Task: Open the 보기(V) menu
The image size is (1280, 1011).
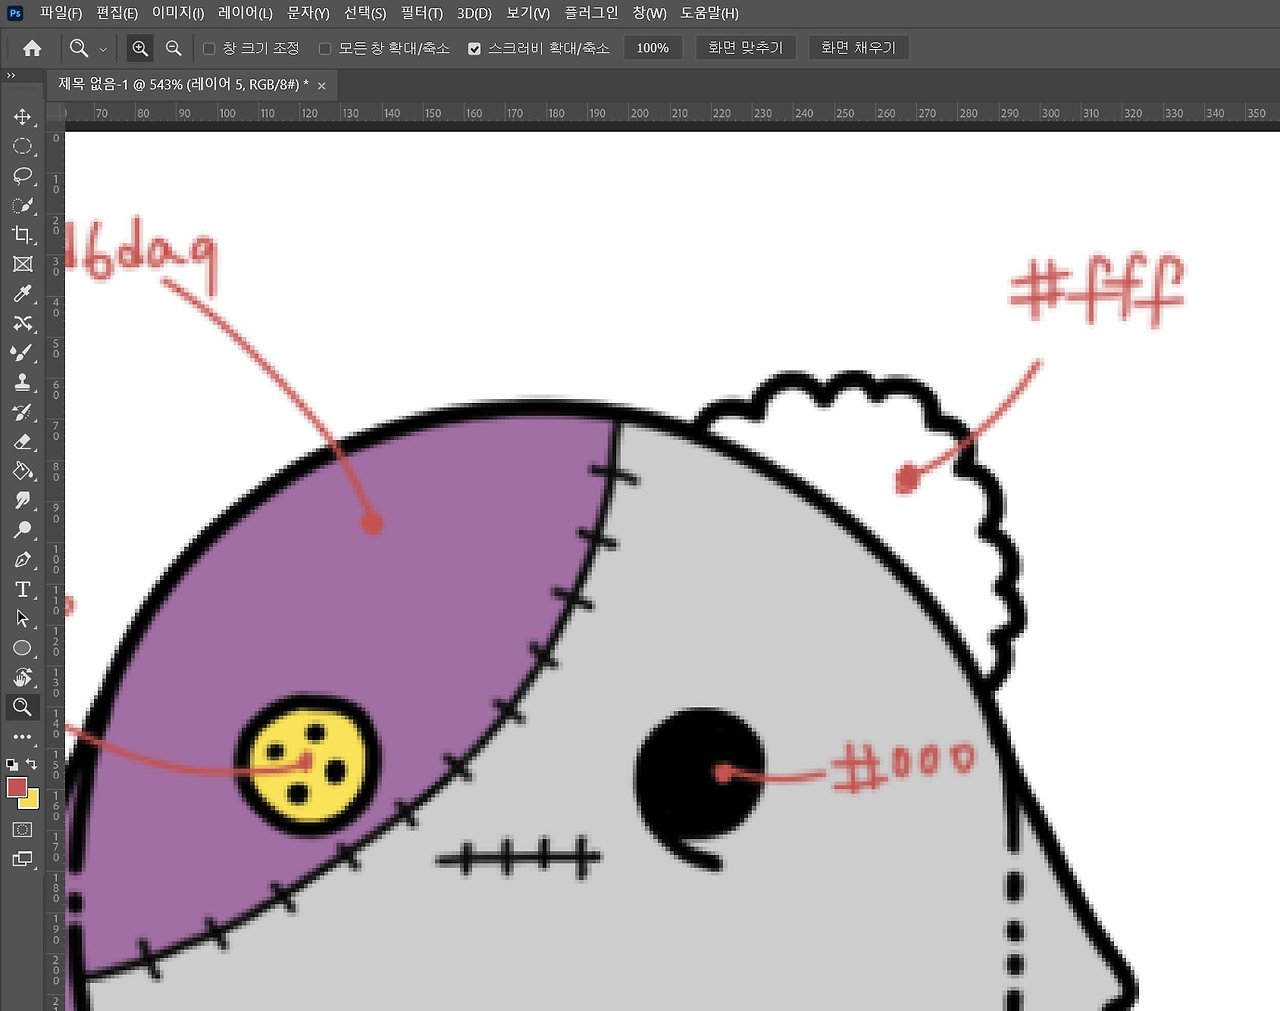Action: pyautogui.click(x=528, y=13)
